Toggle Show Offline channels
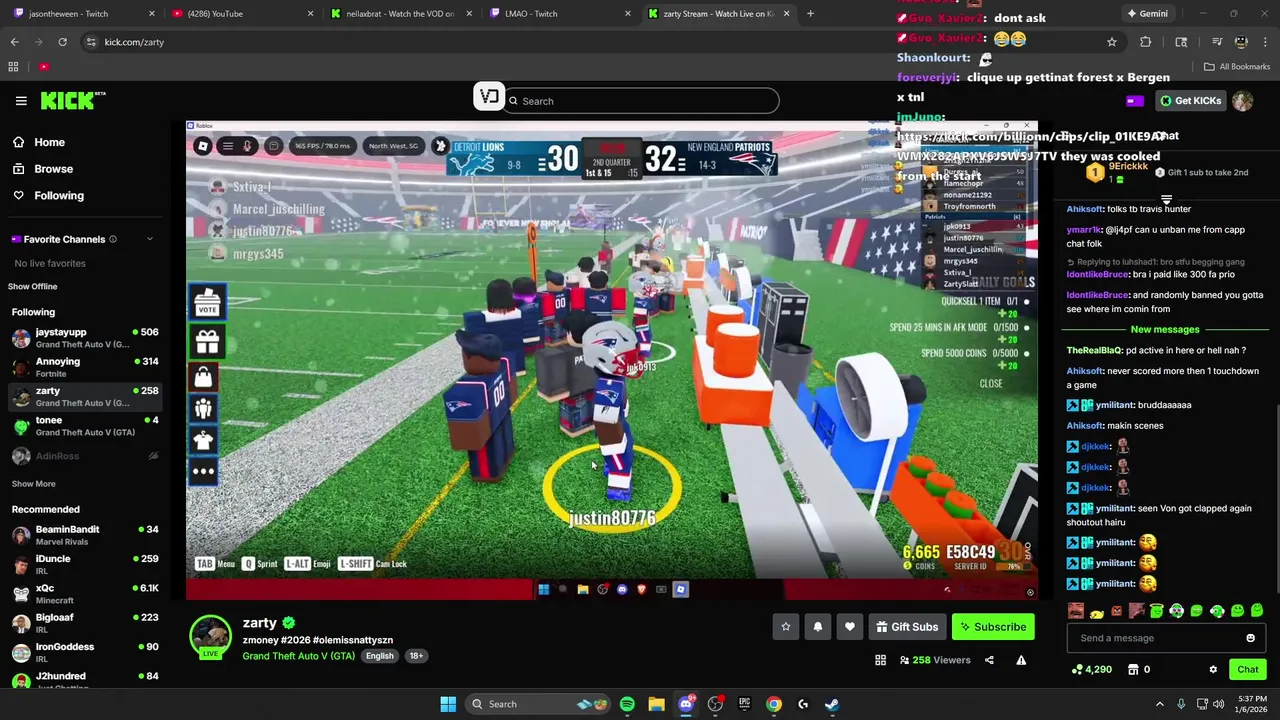The width and height of the screenshot is (1280, 720). tap(33, 286)
